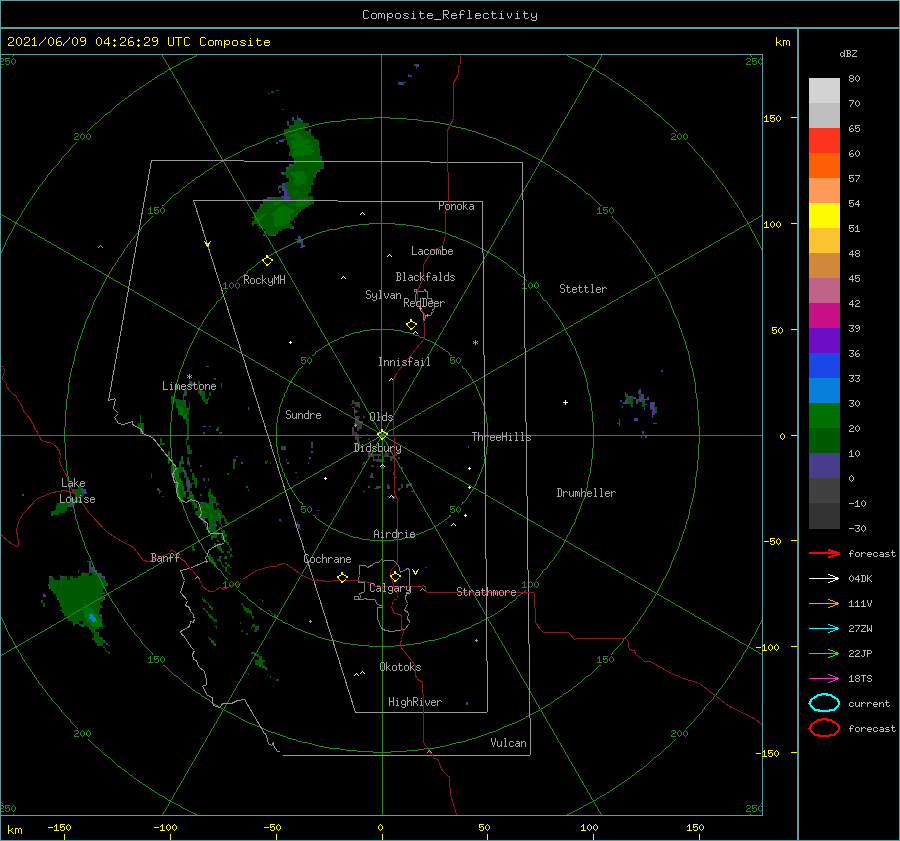Click the Didsbury label
The image size is (900, 841).
377,448
